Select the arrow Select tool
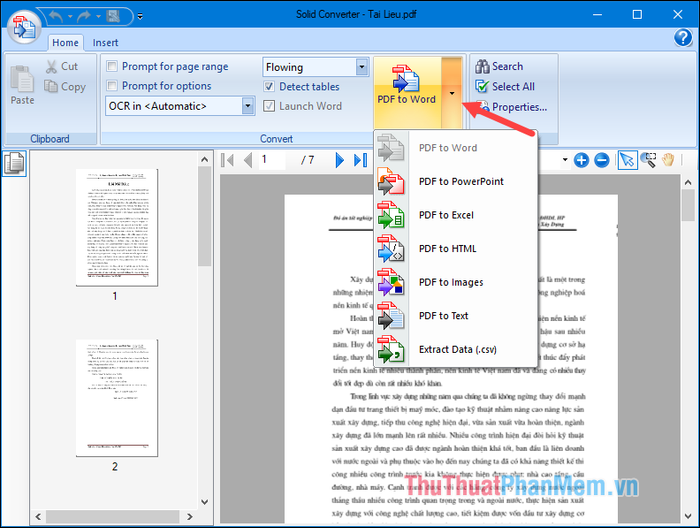 click(x=627, y=160)
